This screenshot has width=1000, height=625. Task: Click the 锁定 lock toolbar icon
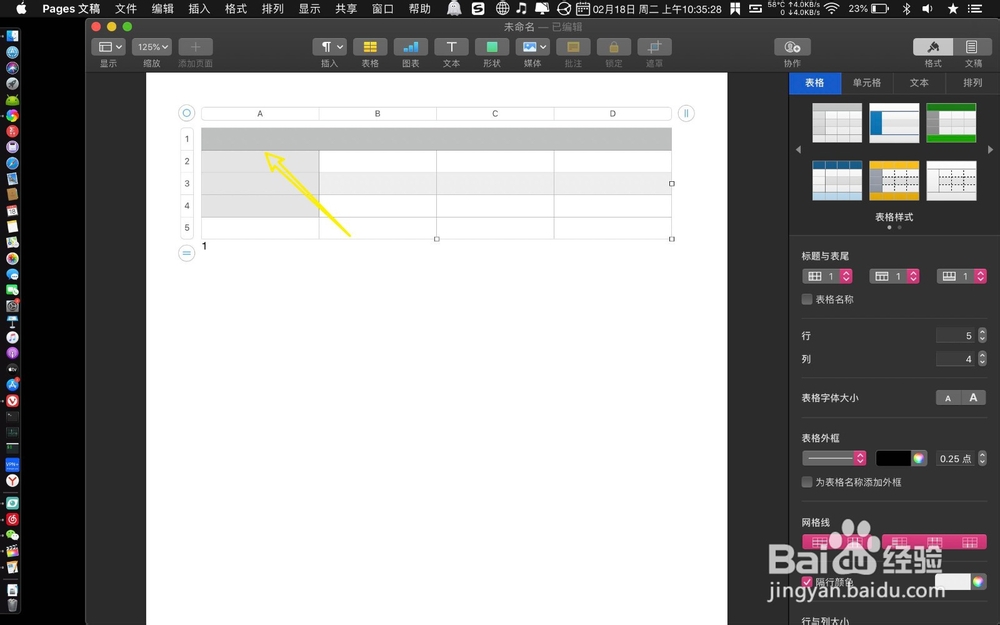click(x=614, y=47)
